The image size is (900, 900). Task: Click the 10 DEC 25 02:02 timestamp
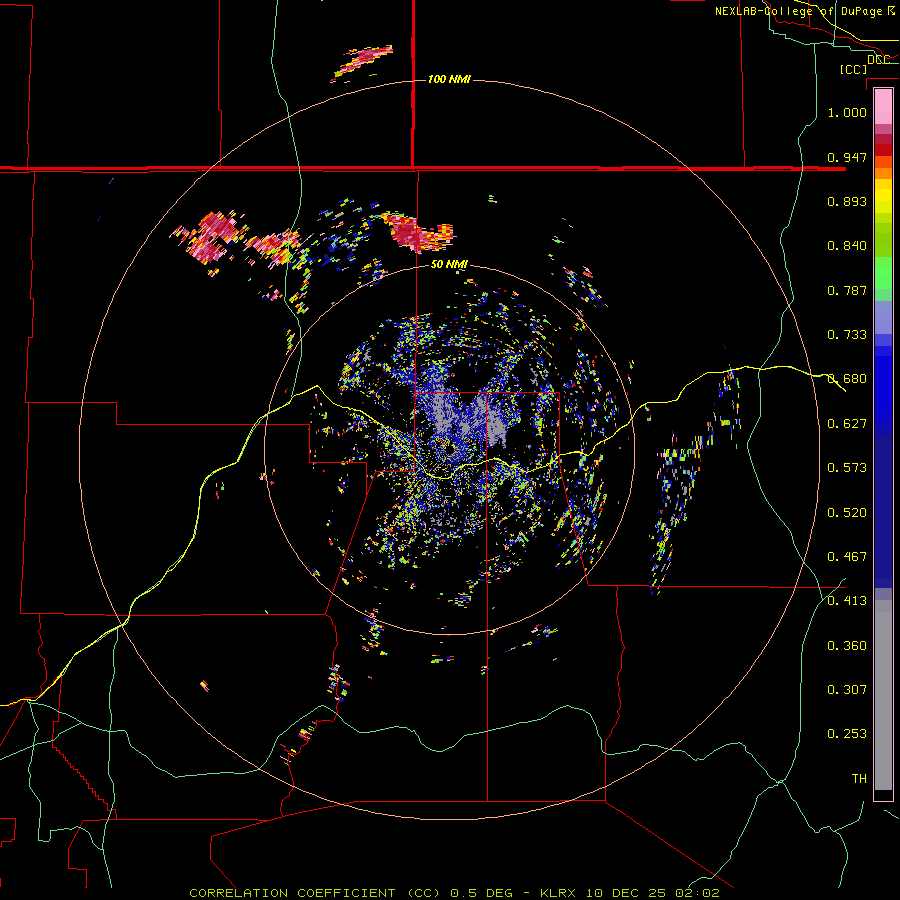(x=653, y=893)
